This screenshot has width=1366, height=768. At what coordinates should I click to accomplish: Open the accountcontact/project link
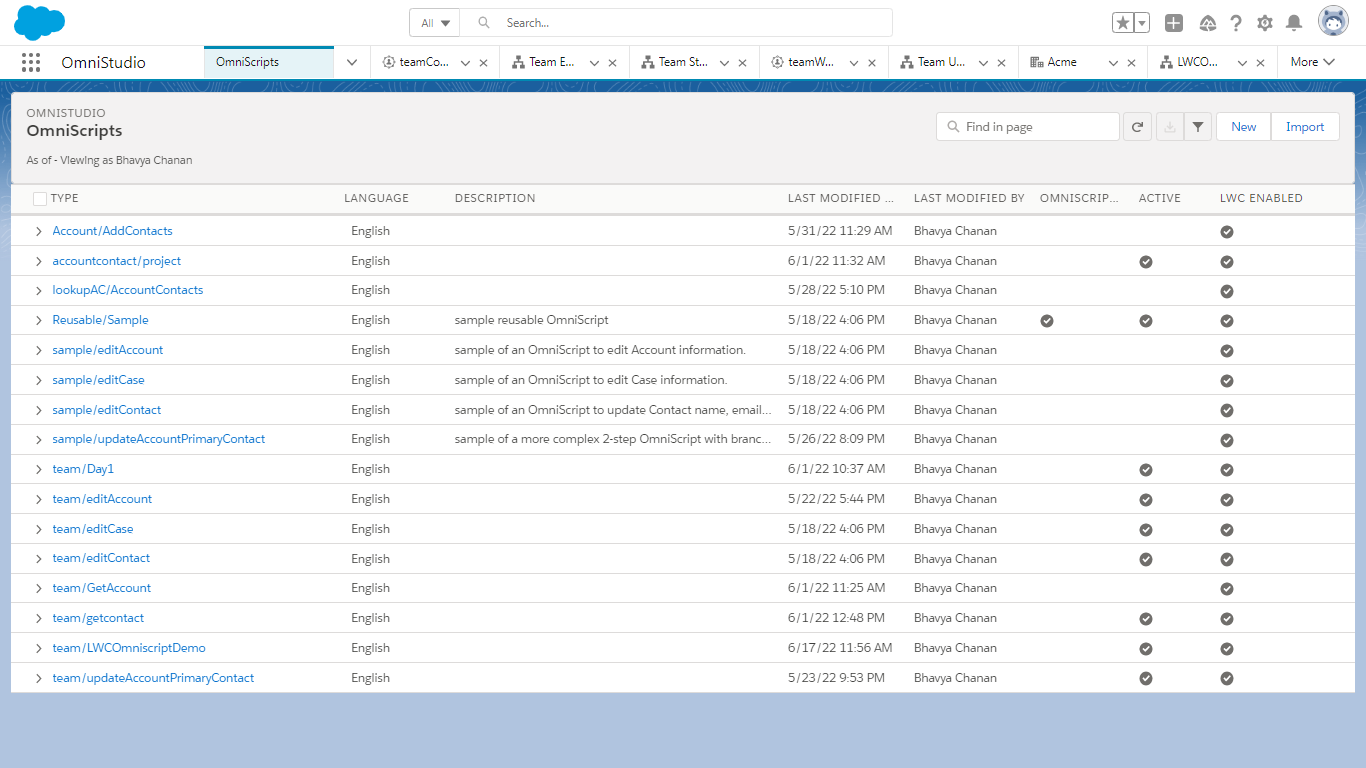(x=117, y=261)
